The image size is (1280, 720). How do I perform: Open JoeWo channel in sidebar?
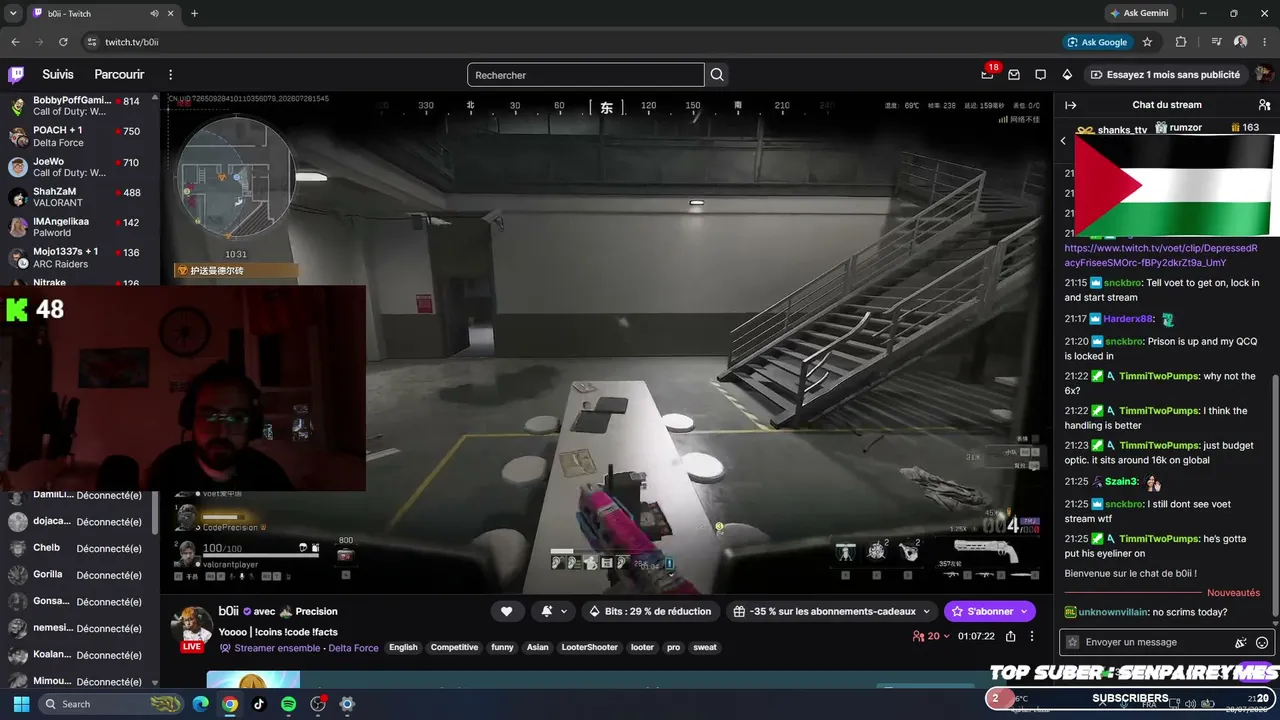click(x=76, y=167)
